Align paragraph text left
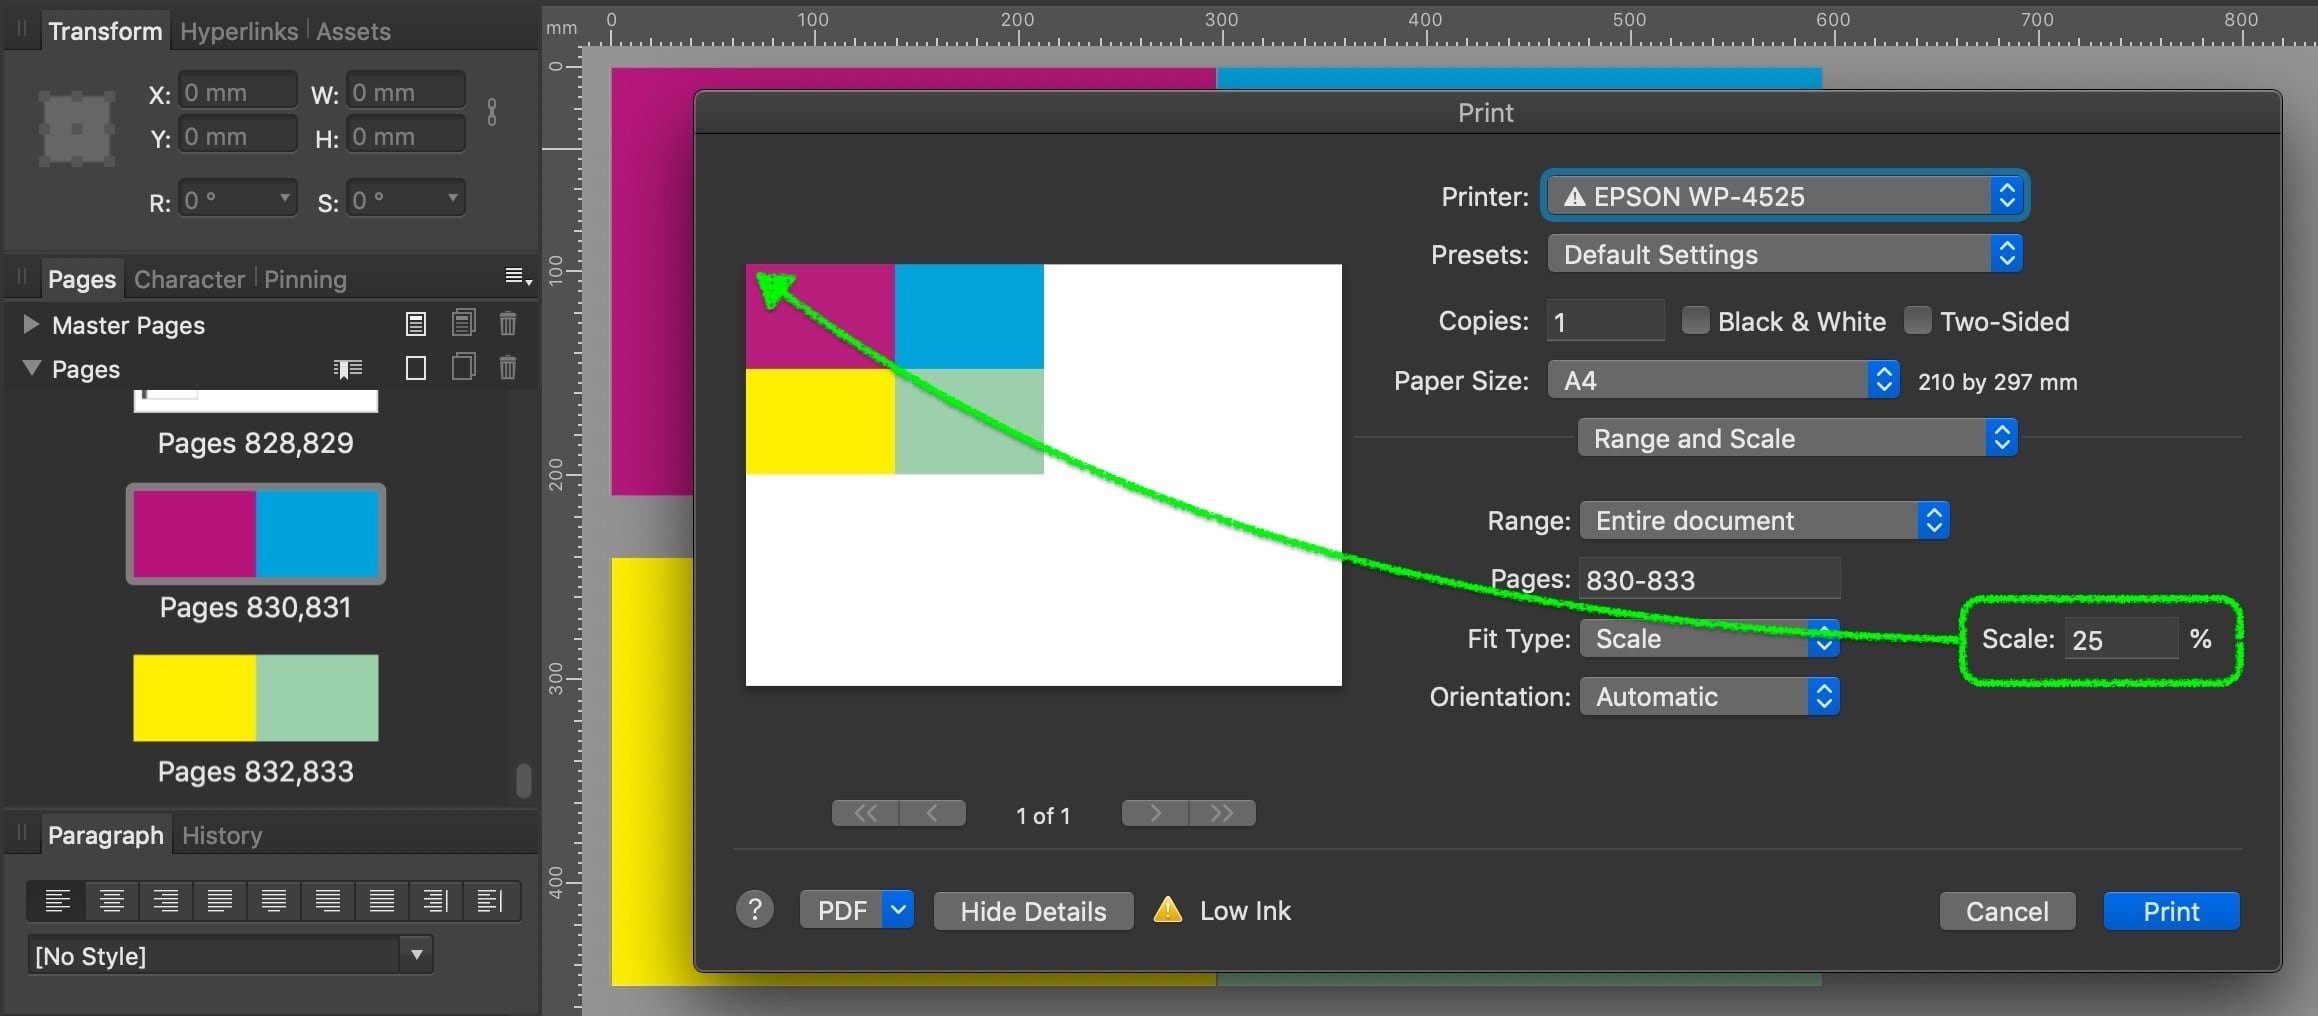Screen dimensions: 2318x1016 [58, 901]
